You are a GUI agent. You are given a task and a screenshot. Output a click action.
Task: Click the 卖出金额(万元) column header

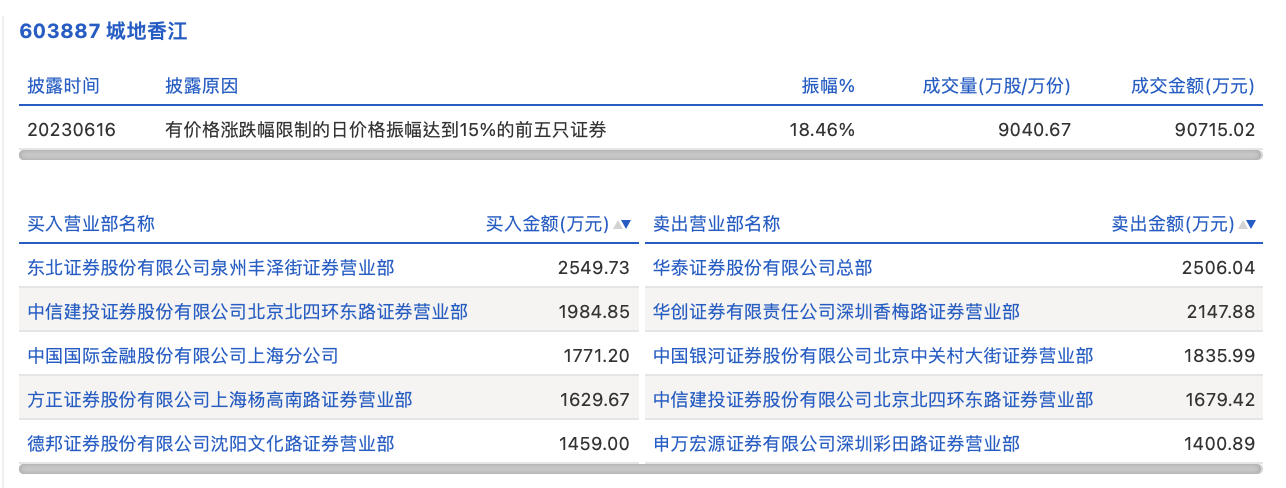(x=1173, y=224)
